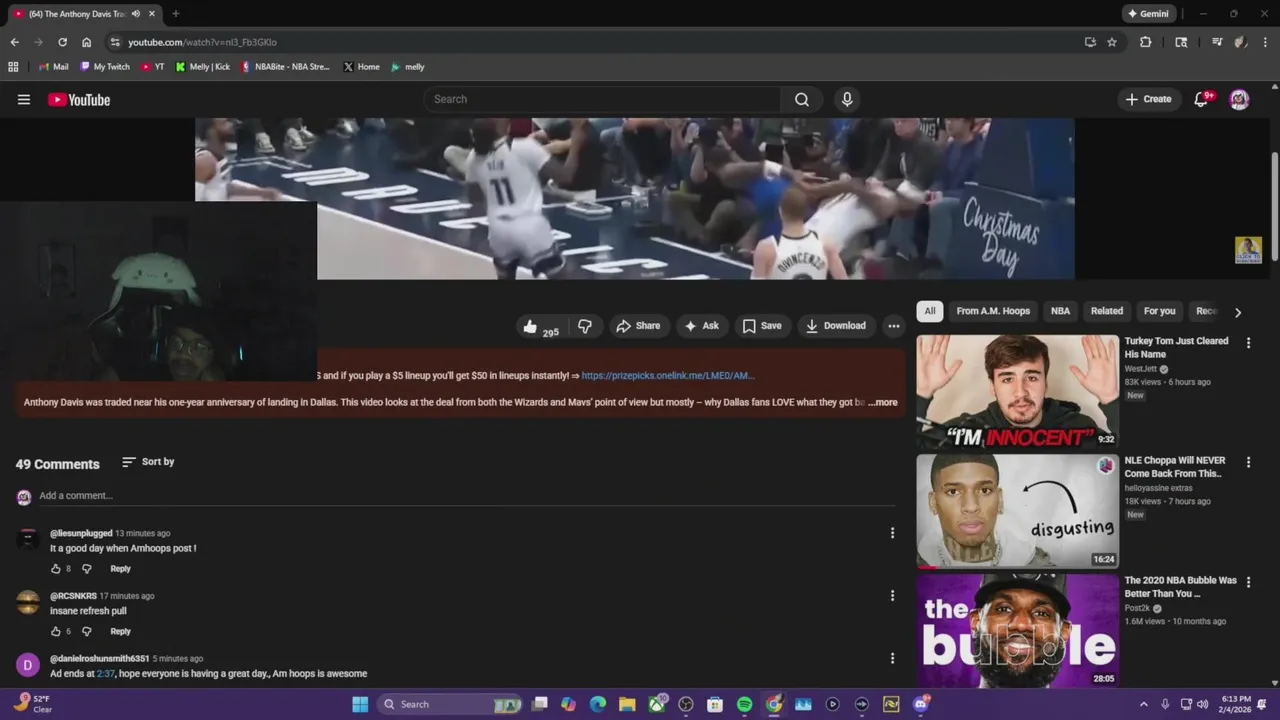Open Discord from the taskbar
Screen dimensions: 1280x720
[921, 704]
